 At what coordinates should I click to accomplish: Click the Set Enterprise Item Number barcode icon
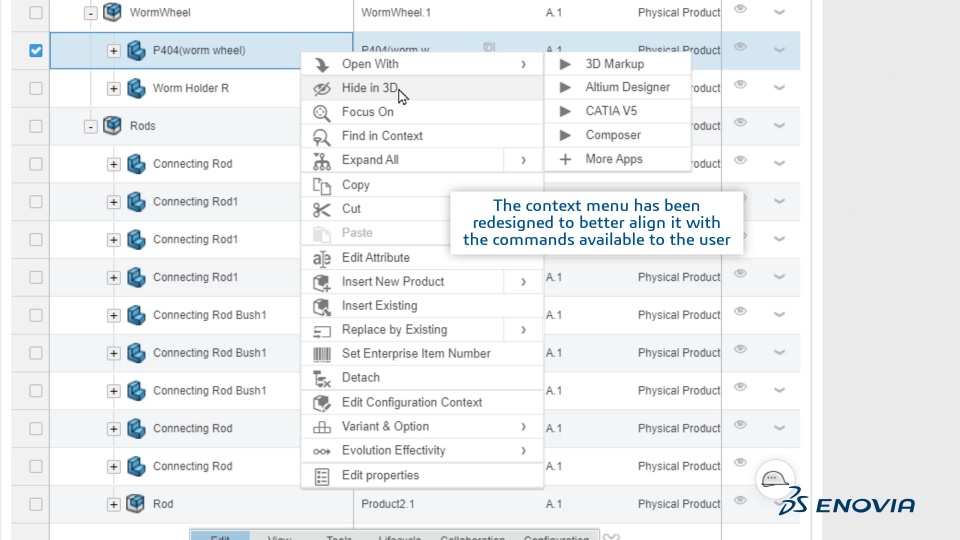322,354
